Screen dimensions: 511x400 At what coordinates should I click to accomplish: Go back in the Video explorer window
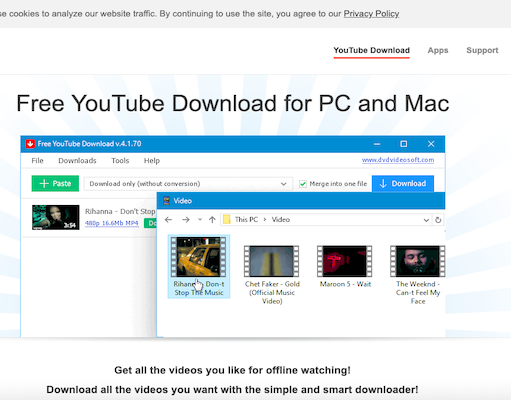pyautogui.click(x=169, y=220)
